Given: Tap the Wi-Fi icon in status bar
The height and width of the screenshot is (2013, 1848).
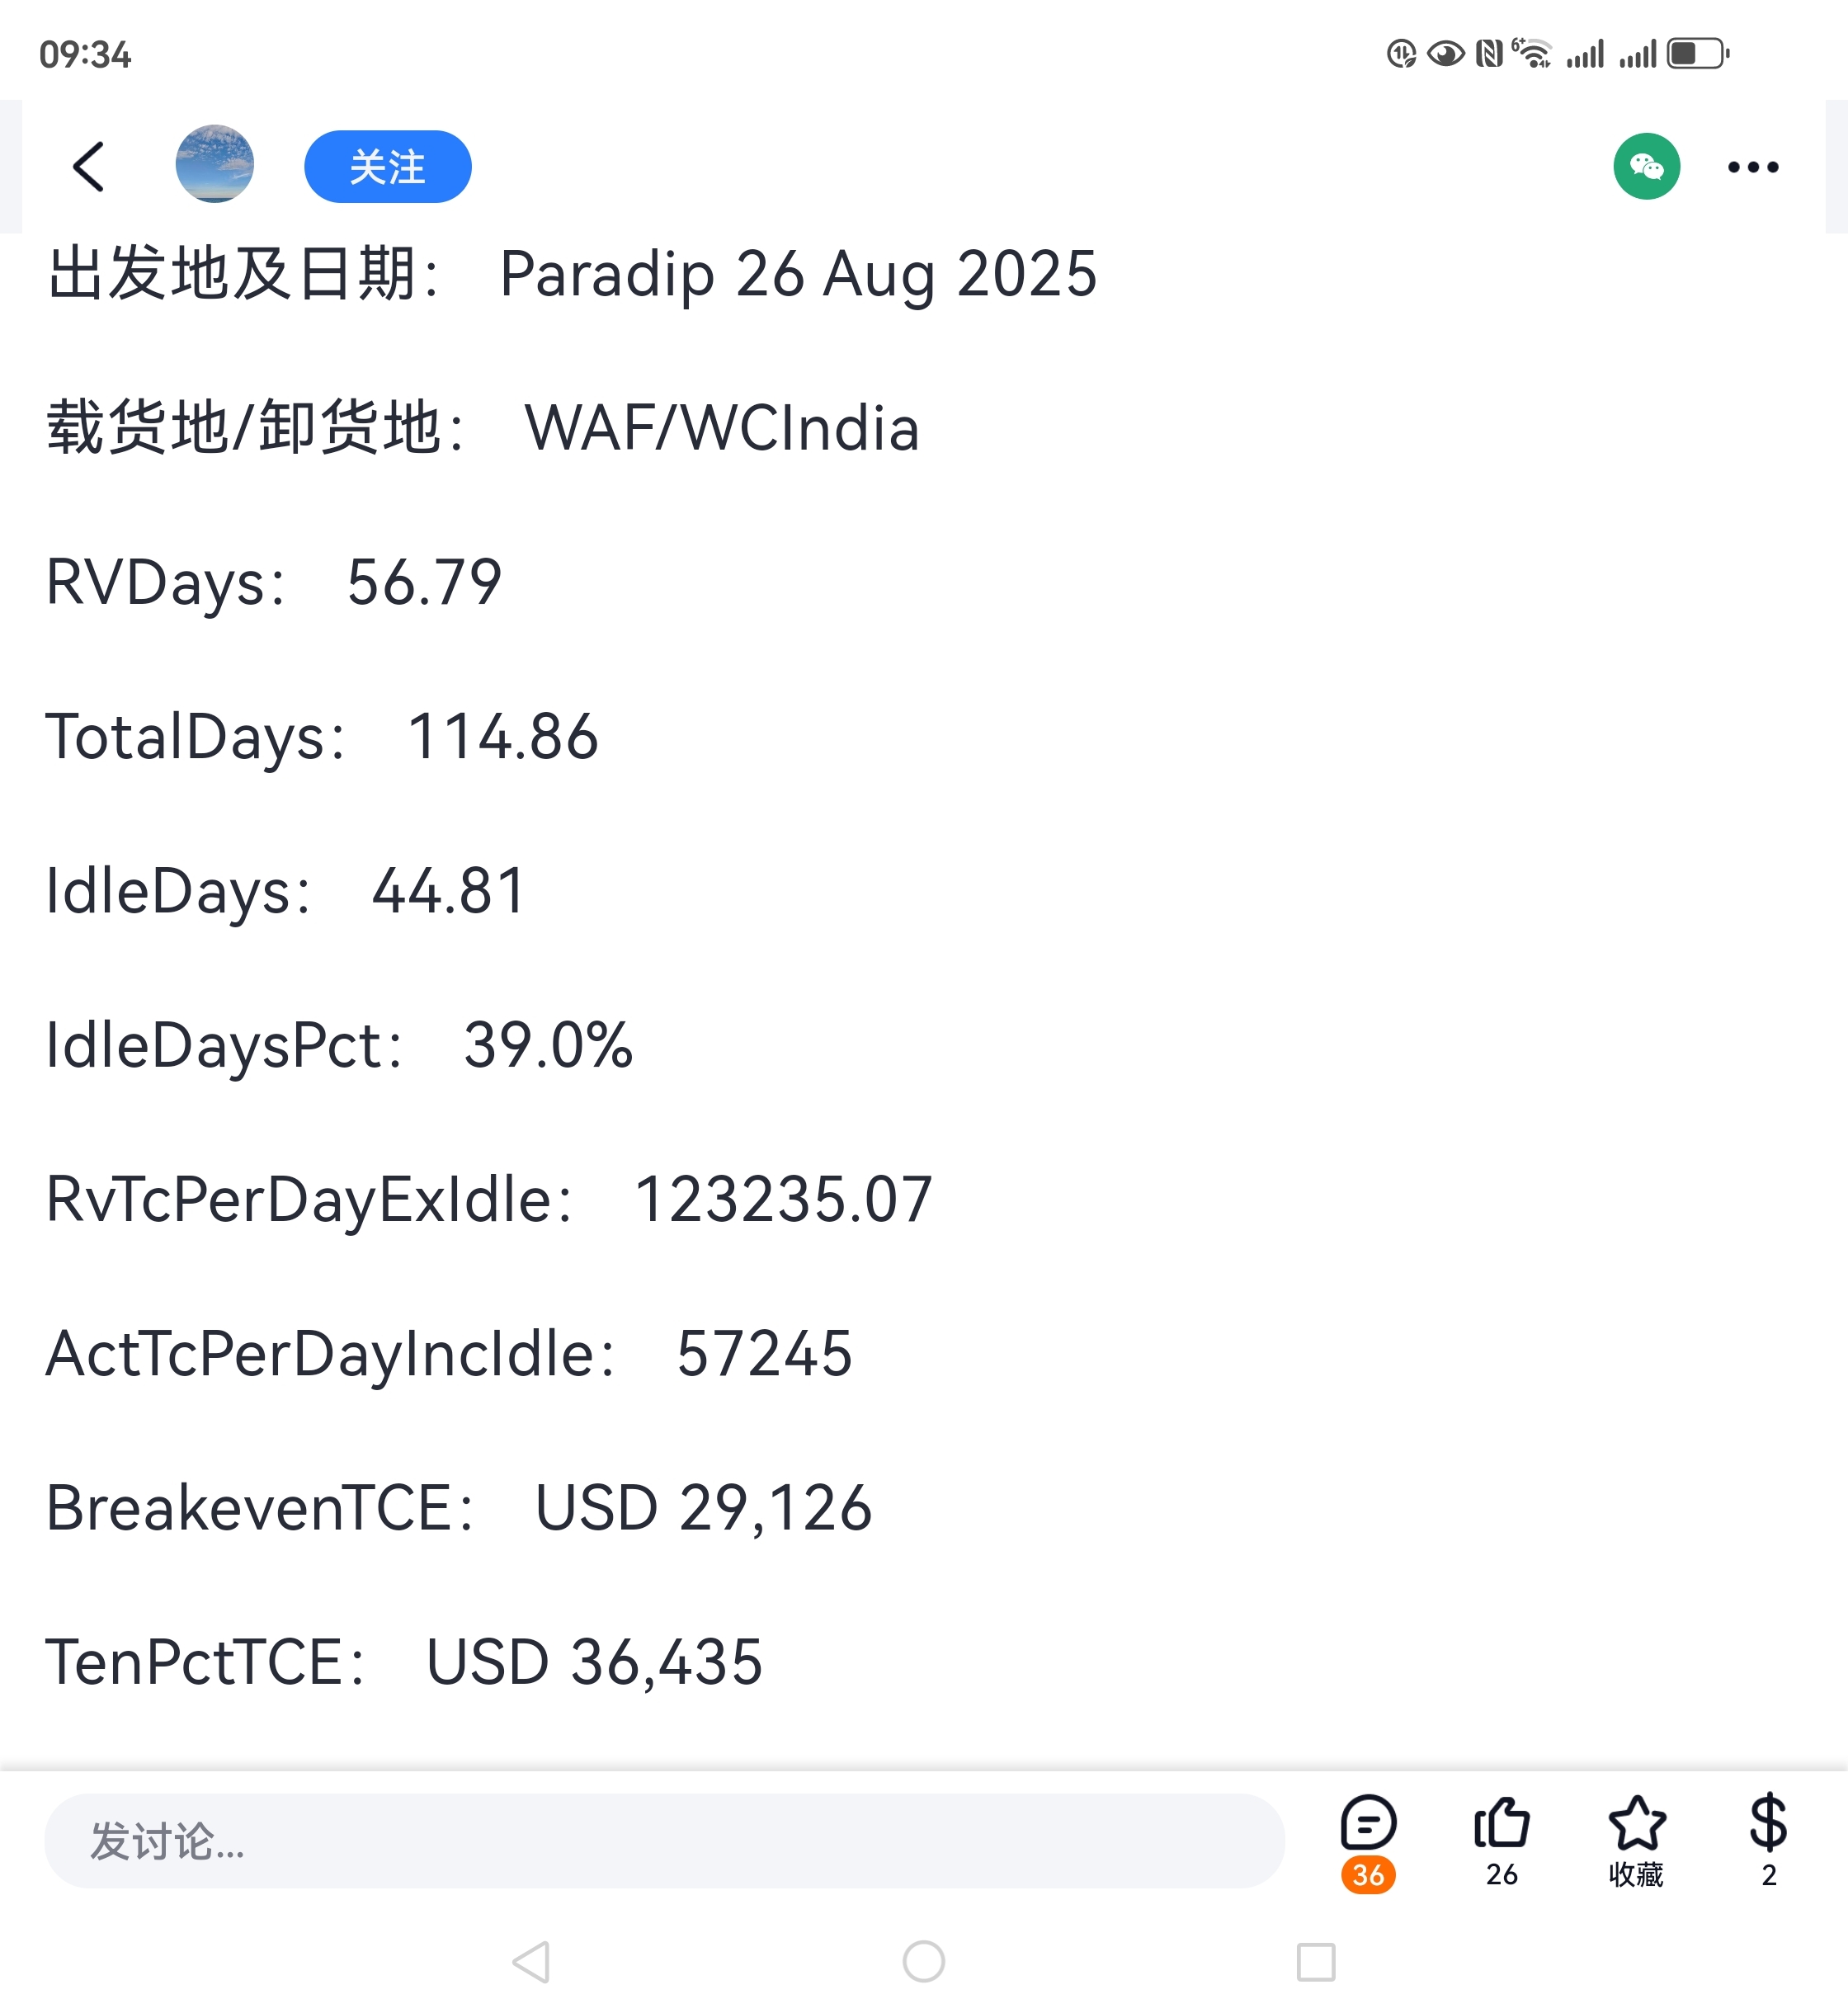Looking at the screenshot, I should pos(1531,53).
